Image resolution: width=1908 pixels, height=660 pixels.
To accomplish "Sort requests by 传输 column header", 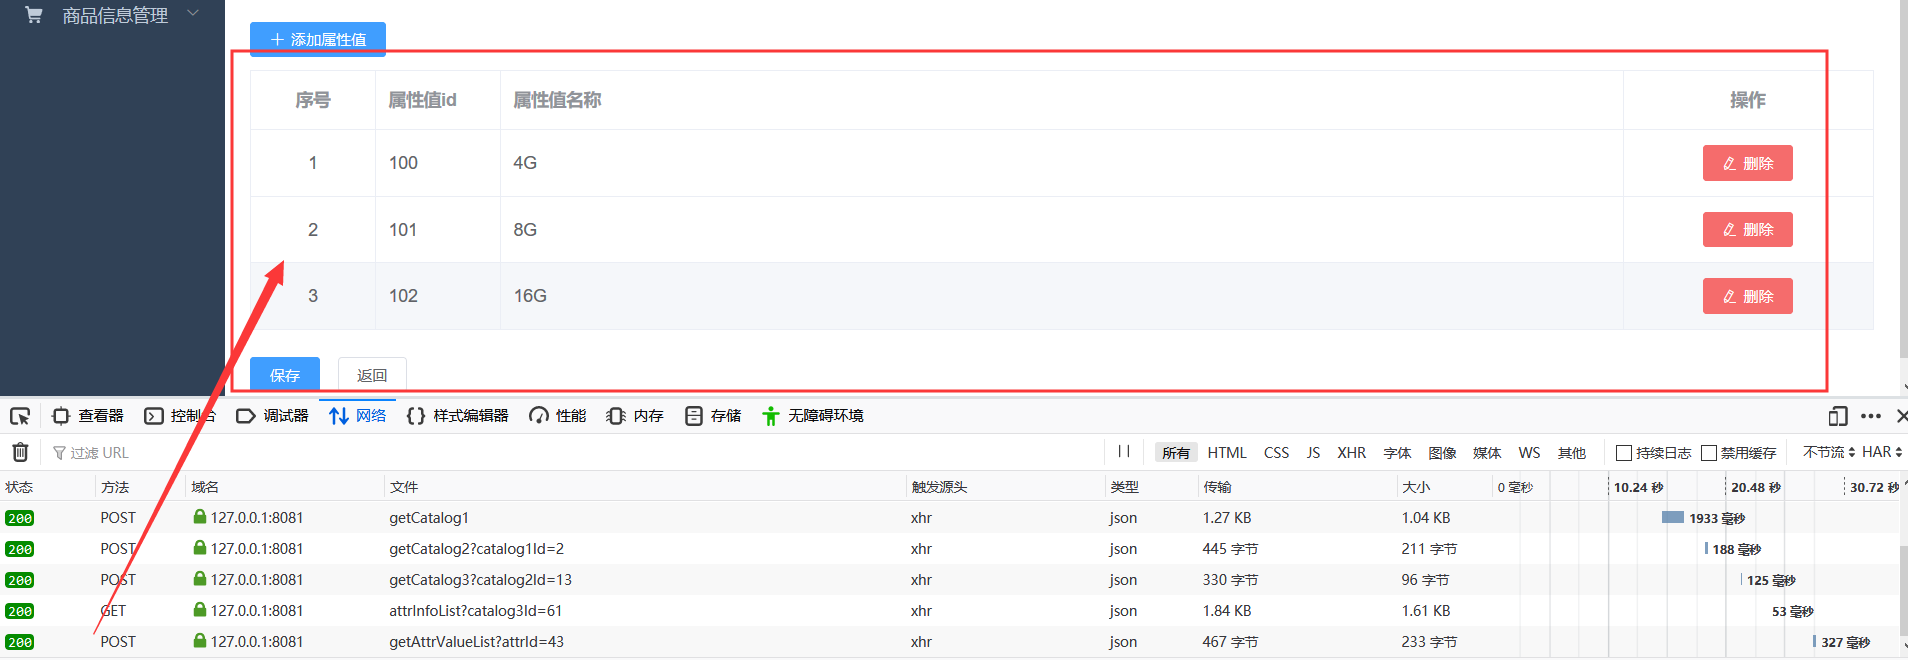I will point(1297,487).
